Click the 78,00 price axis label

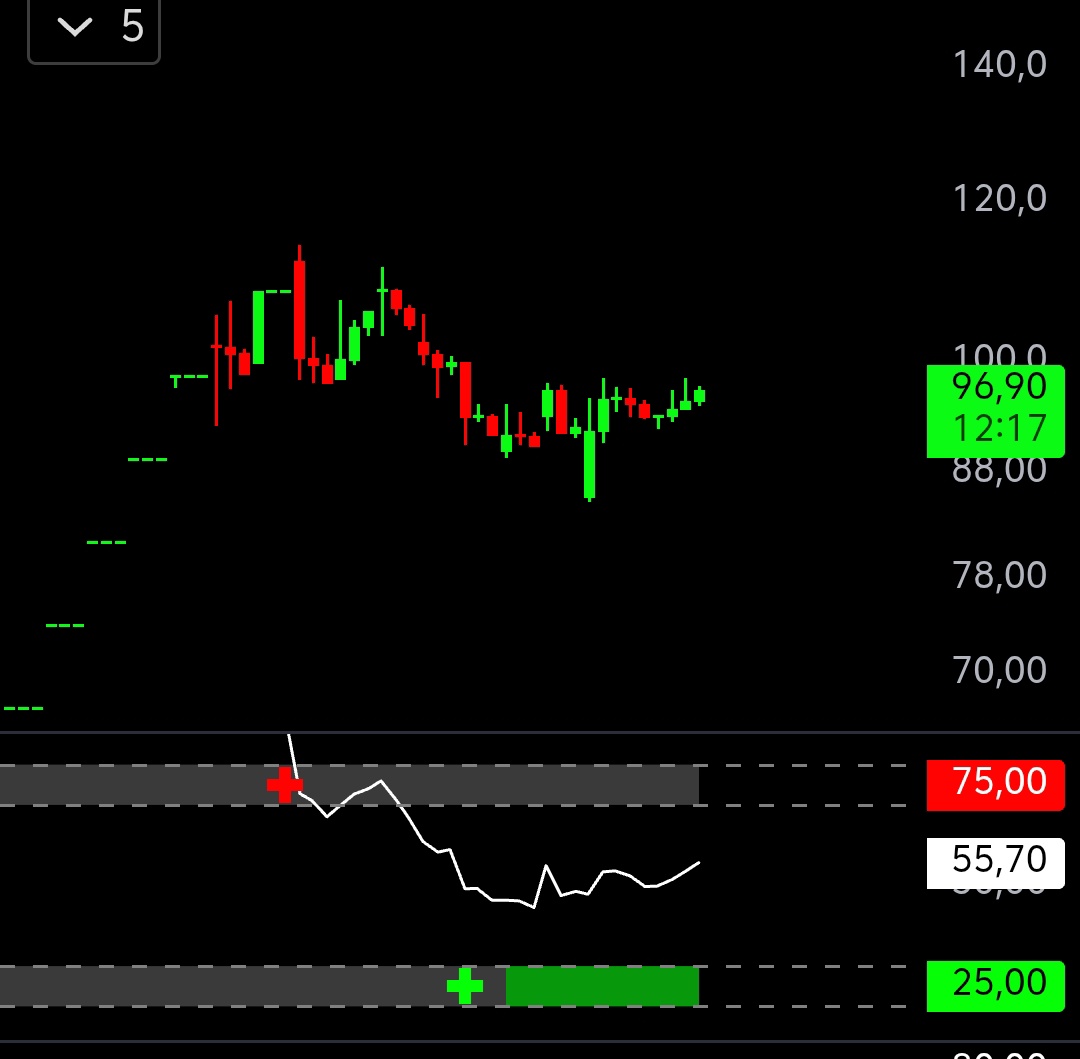pos(999,575)
